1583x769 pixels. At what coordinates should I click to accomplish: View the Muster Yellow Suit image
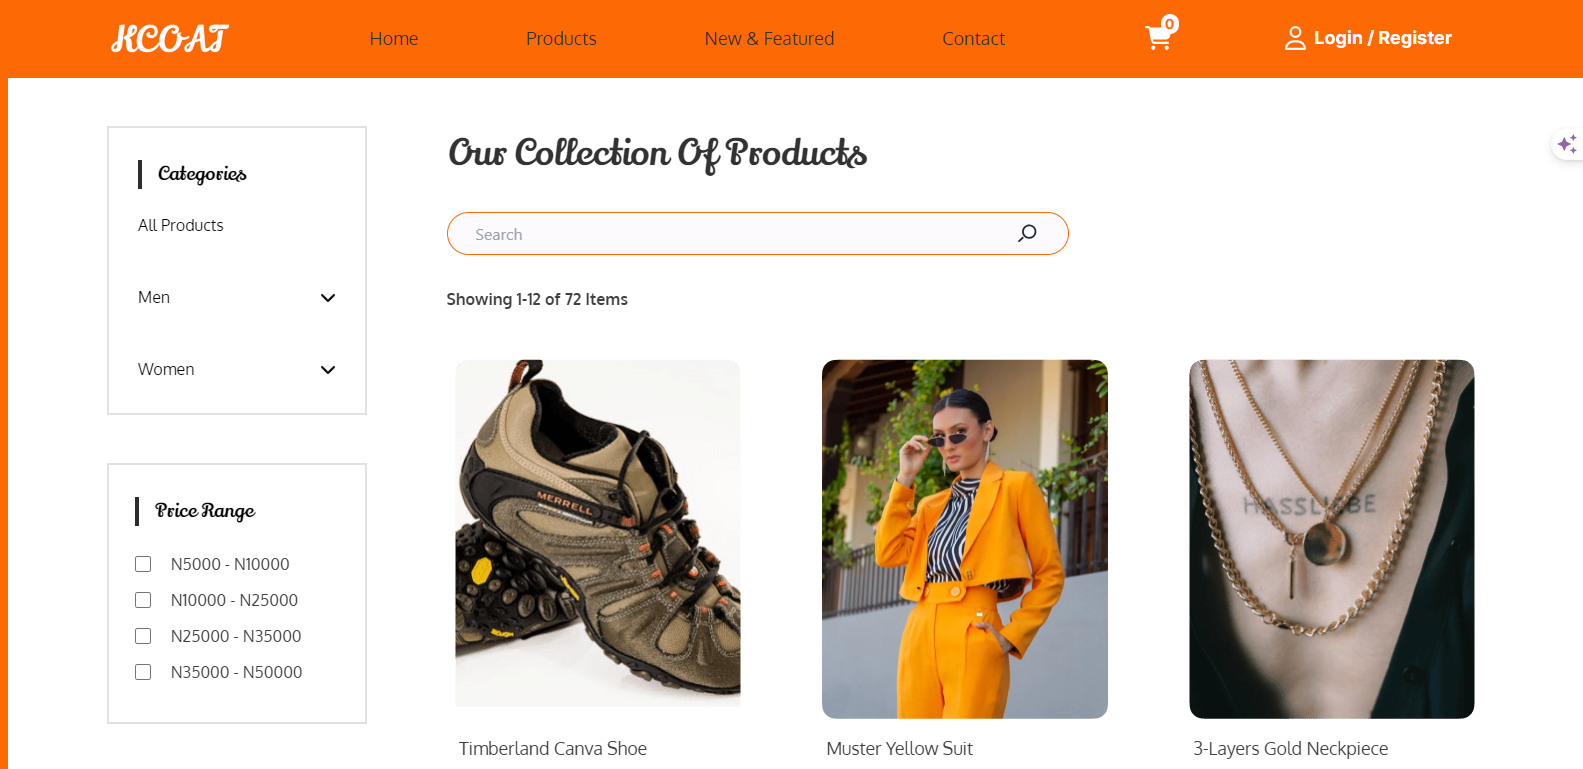pos(964,538)
